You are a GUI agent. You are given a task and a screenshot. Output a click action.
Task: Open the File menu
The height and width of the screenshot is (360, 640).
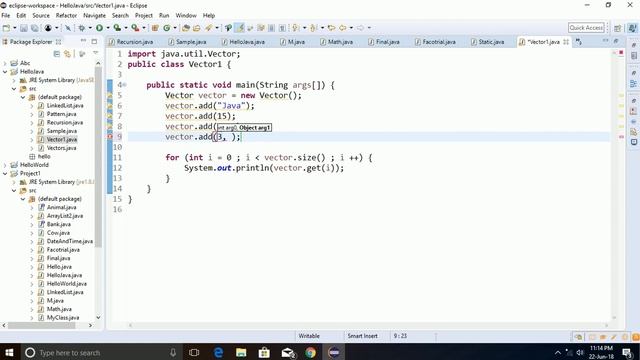coord(6,16)
